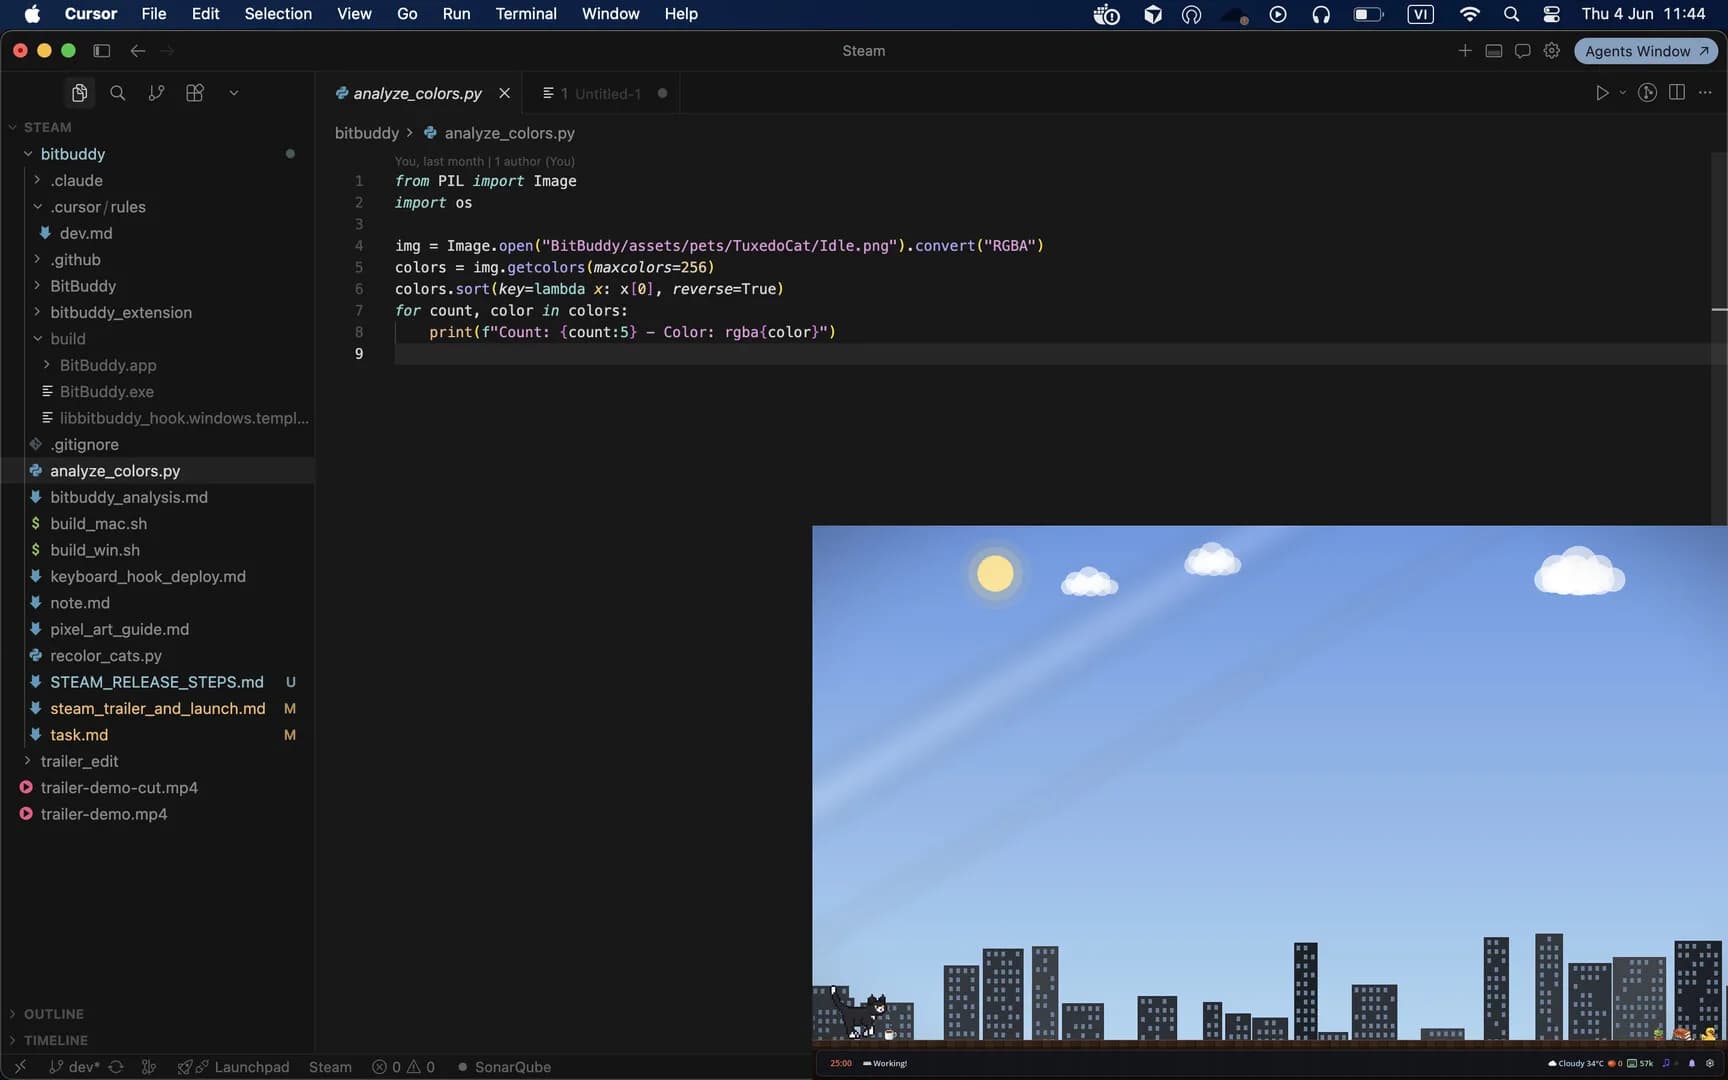Open the .gitignore file

[x=158, y=444]
